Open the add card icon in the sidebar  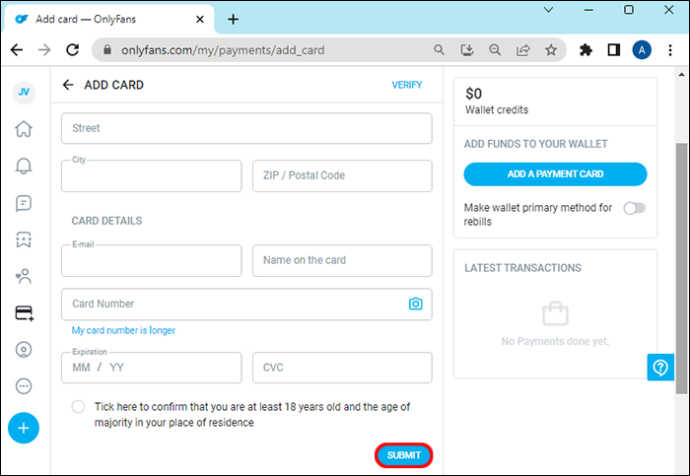point(24,313)
